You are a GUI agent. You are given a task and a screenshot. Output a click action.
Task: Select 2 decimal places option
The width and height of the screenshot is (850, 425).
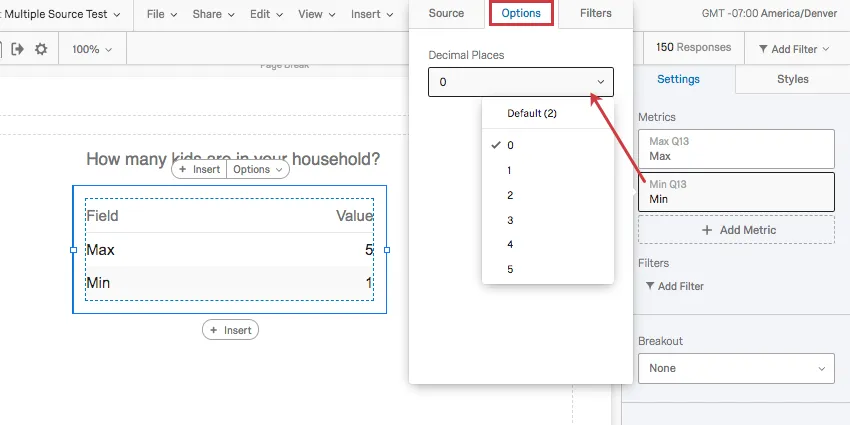pyautogui.click(x=548, y=195)
